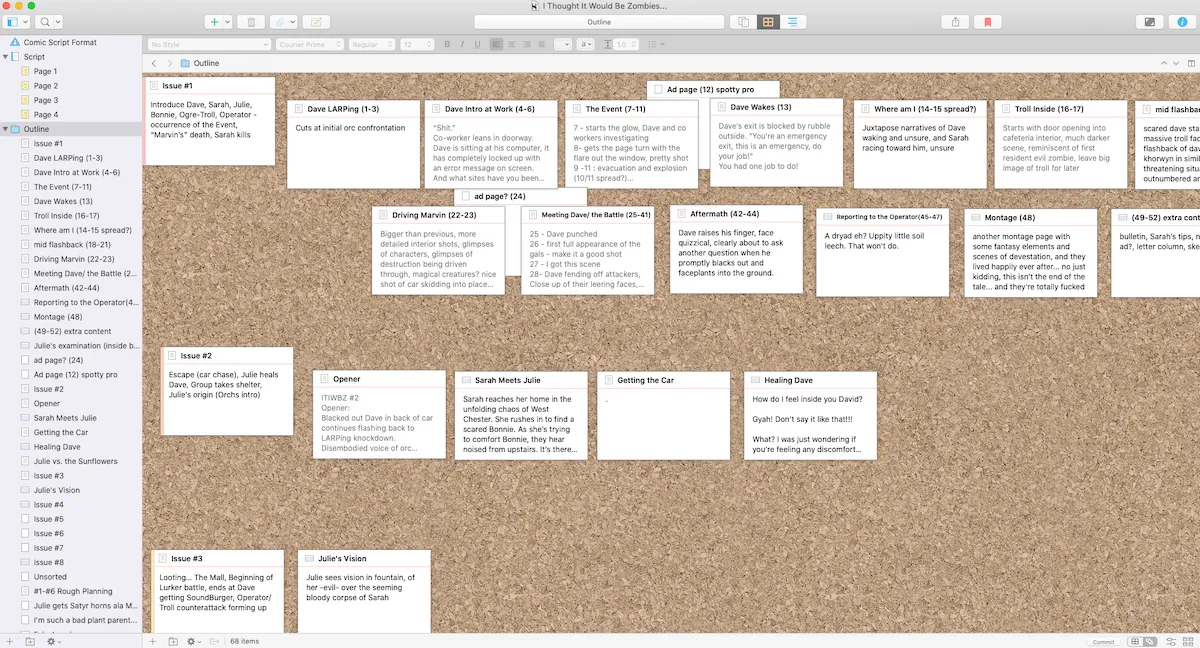
Task: Check the Ad page (12) spotty pro card checkbox
Action: coord(658,90)
